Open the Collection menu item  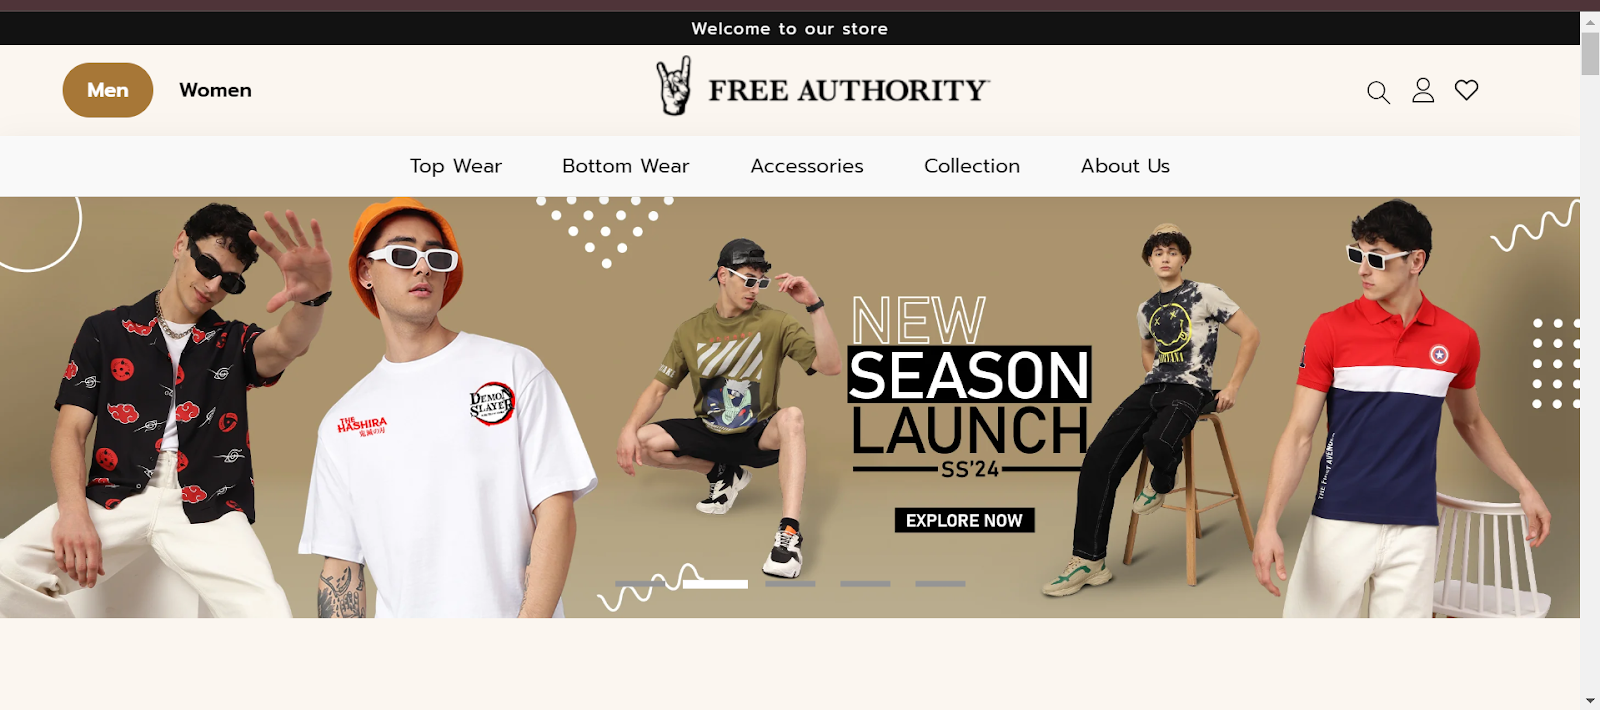pyautogui.click(x=972, y=166)
